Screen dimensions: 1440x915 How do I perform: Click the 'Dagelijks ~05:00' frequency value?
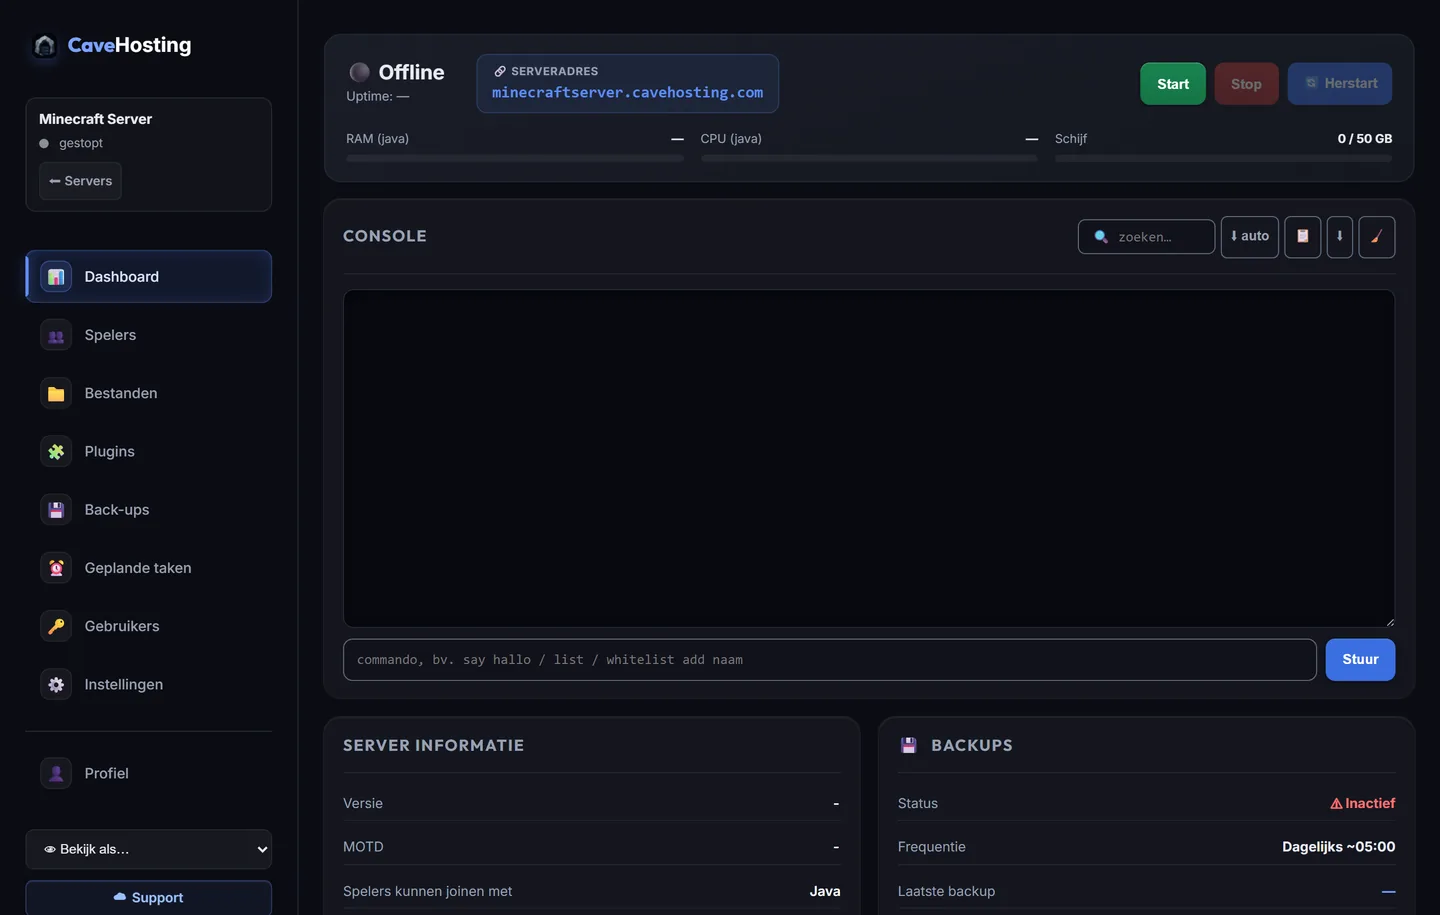coord(1339,847)
